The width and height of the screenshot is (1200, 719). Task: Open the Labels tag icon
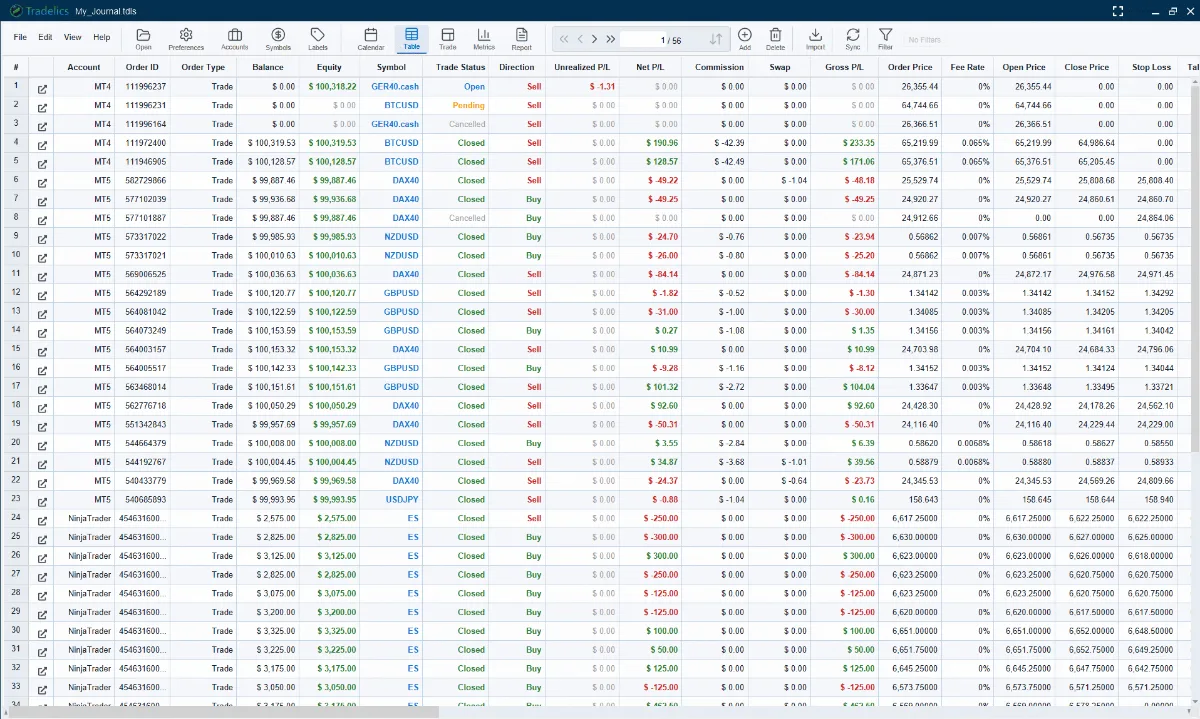coord(318,39)
